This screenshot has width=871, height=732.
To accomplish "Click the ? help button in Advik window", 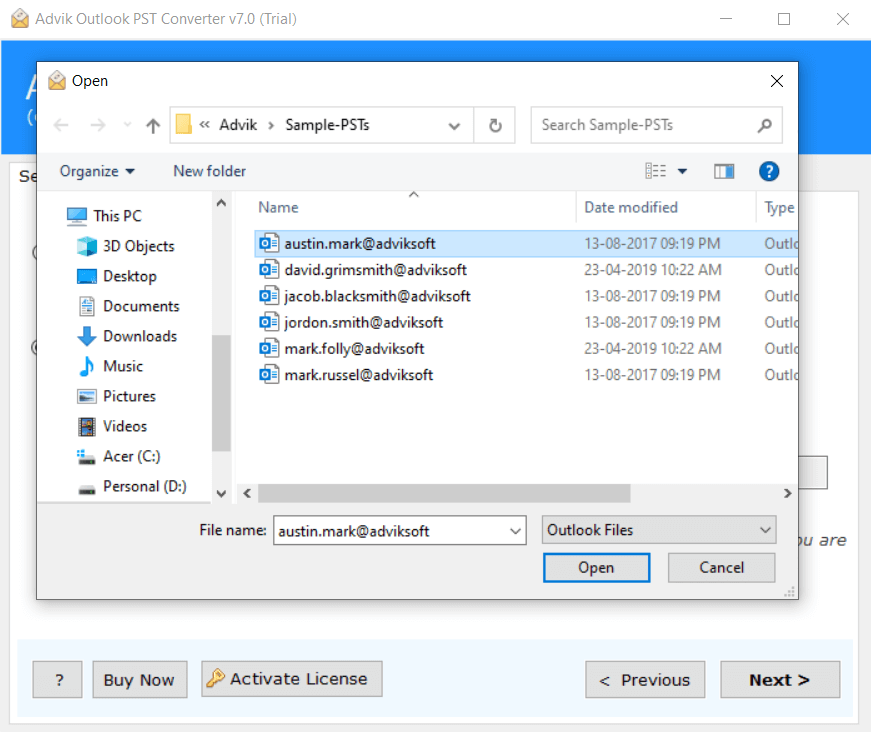I will pyautogui.click(x=58, y=680).
